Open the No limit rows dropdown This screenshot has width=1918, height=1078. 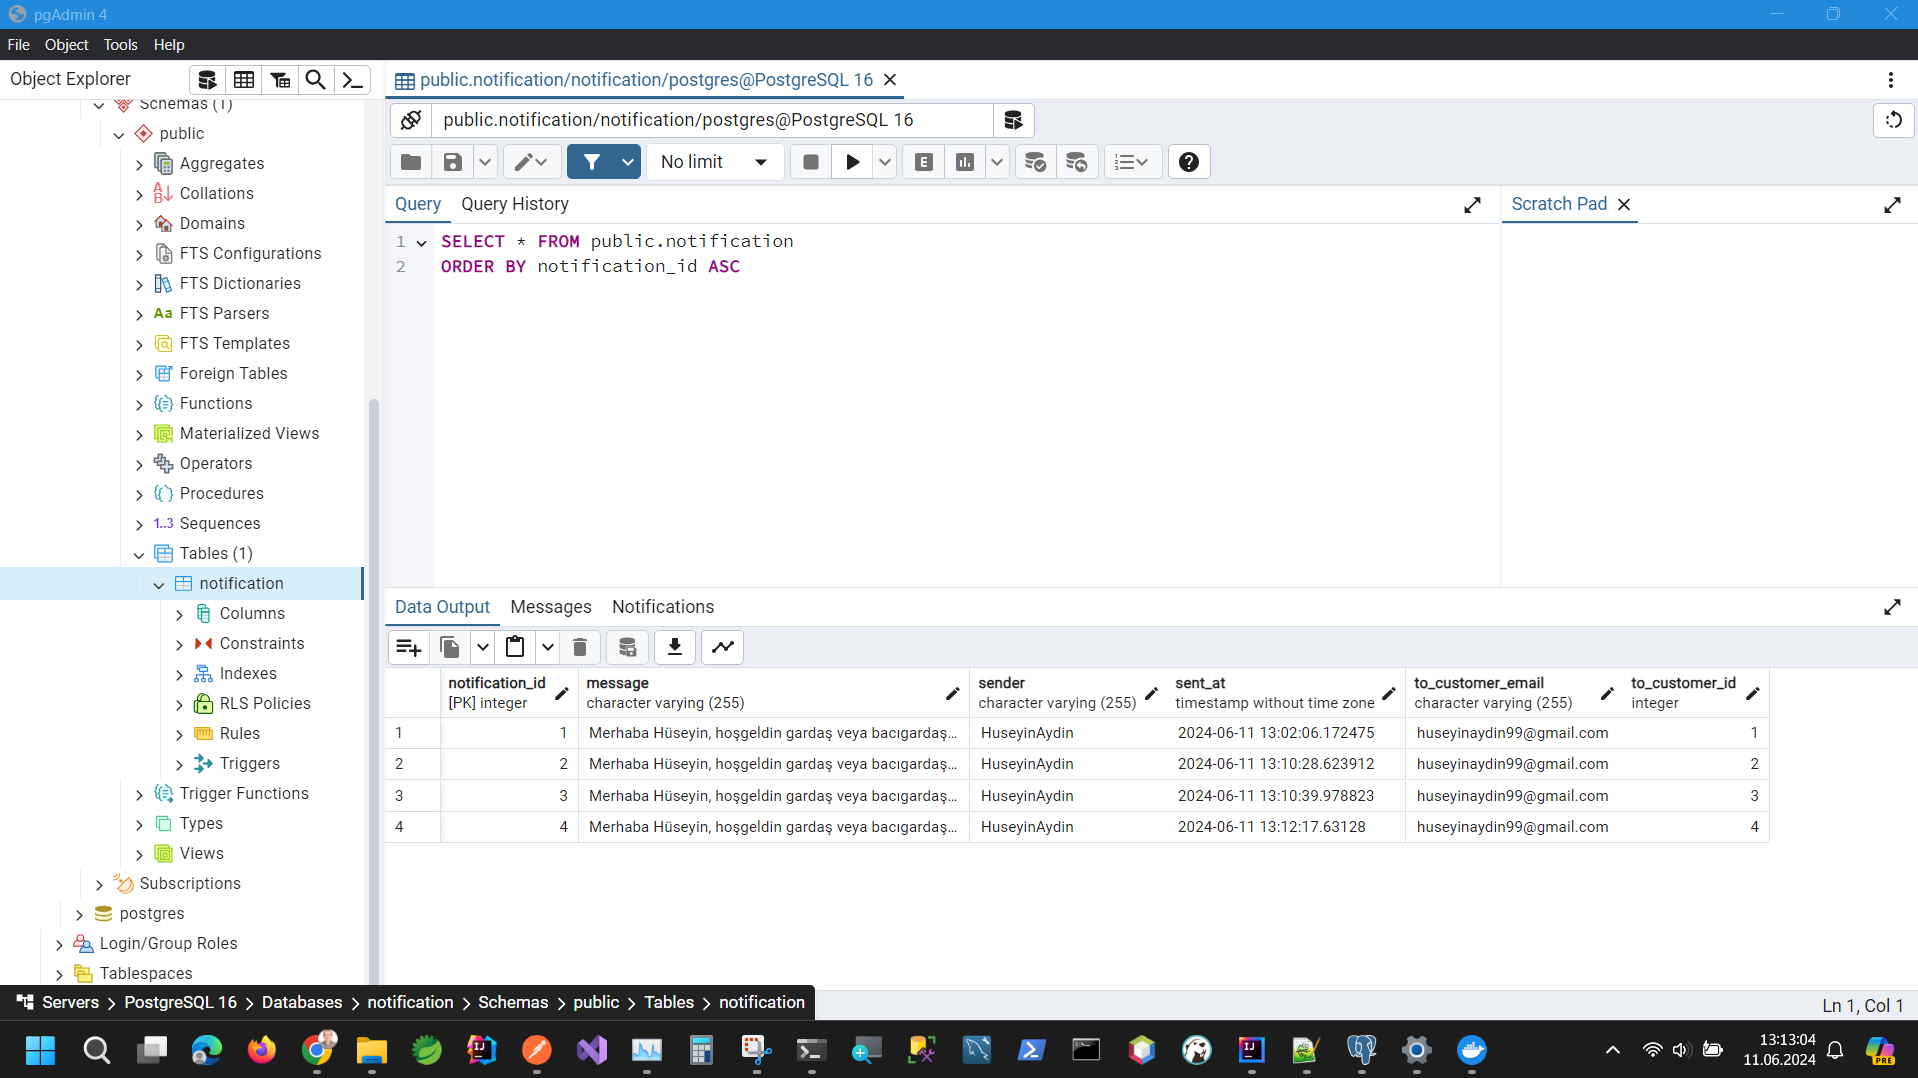pyautogui.click(x=714, y=162)
